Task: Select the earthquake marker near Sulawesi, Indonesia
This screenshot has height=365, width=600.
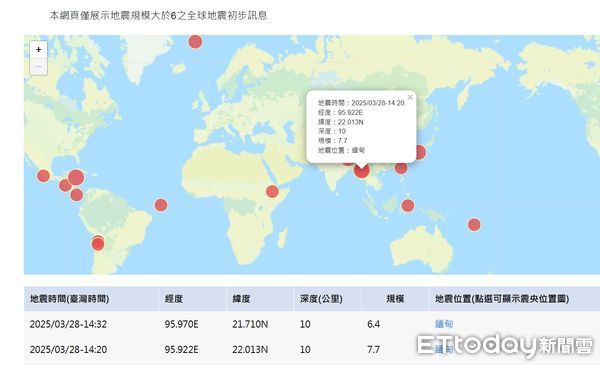Action: point(408,205)
